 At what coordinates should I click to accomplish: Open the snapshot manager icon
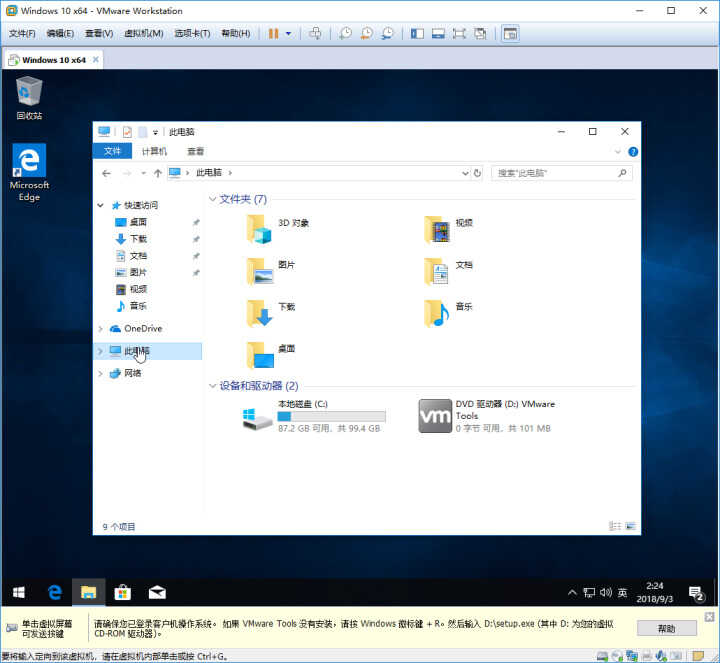click(388, 34)
